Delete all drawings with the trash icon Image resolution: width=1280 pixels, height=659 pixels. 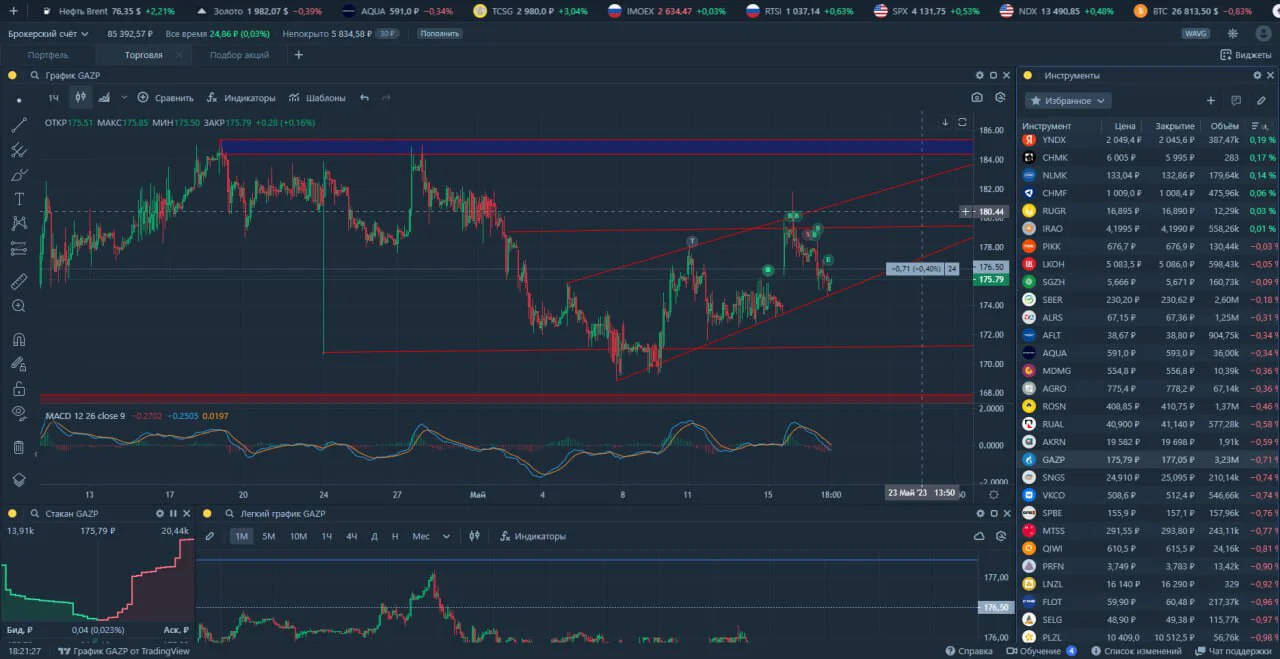19,447
